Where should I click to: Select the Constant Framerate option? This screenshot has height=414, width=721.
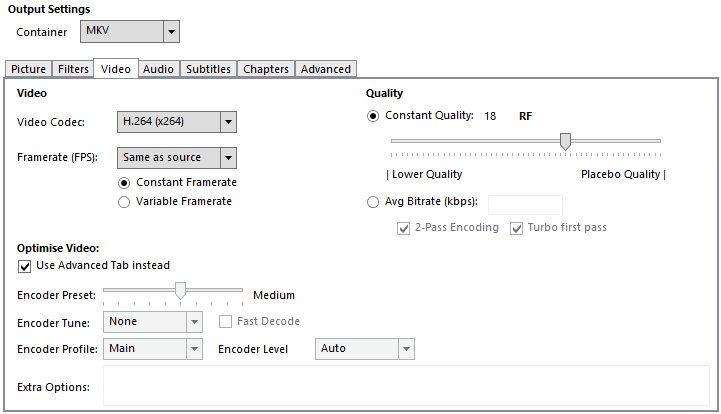click(124, 183)
